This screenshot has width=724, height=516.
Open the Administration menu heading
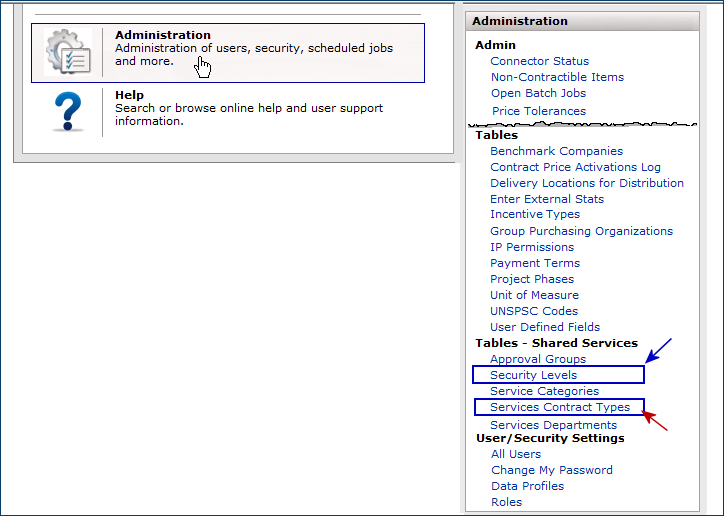[162, 35]
